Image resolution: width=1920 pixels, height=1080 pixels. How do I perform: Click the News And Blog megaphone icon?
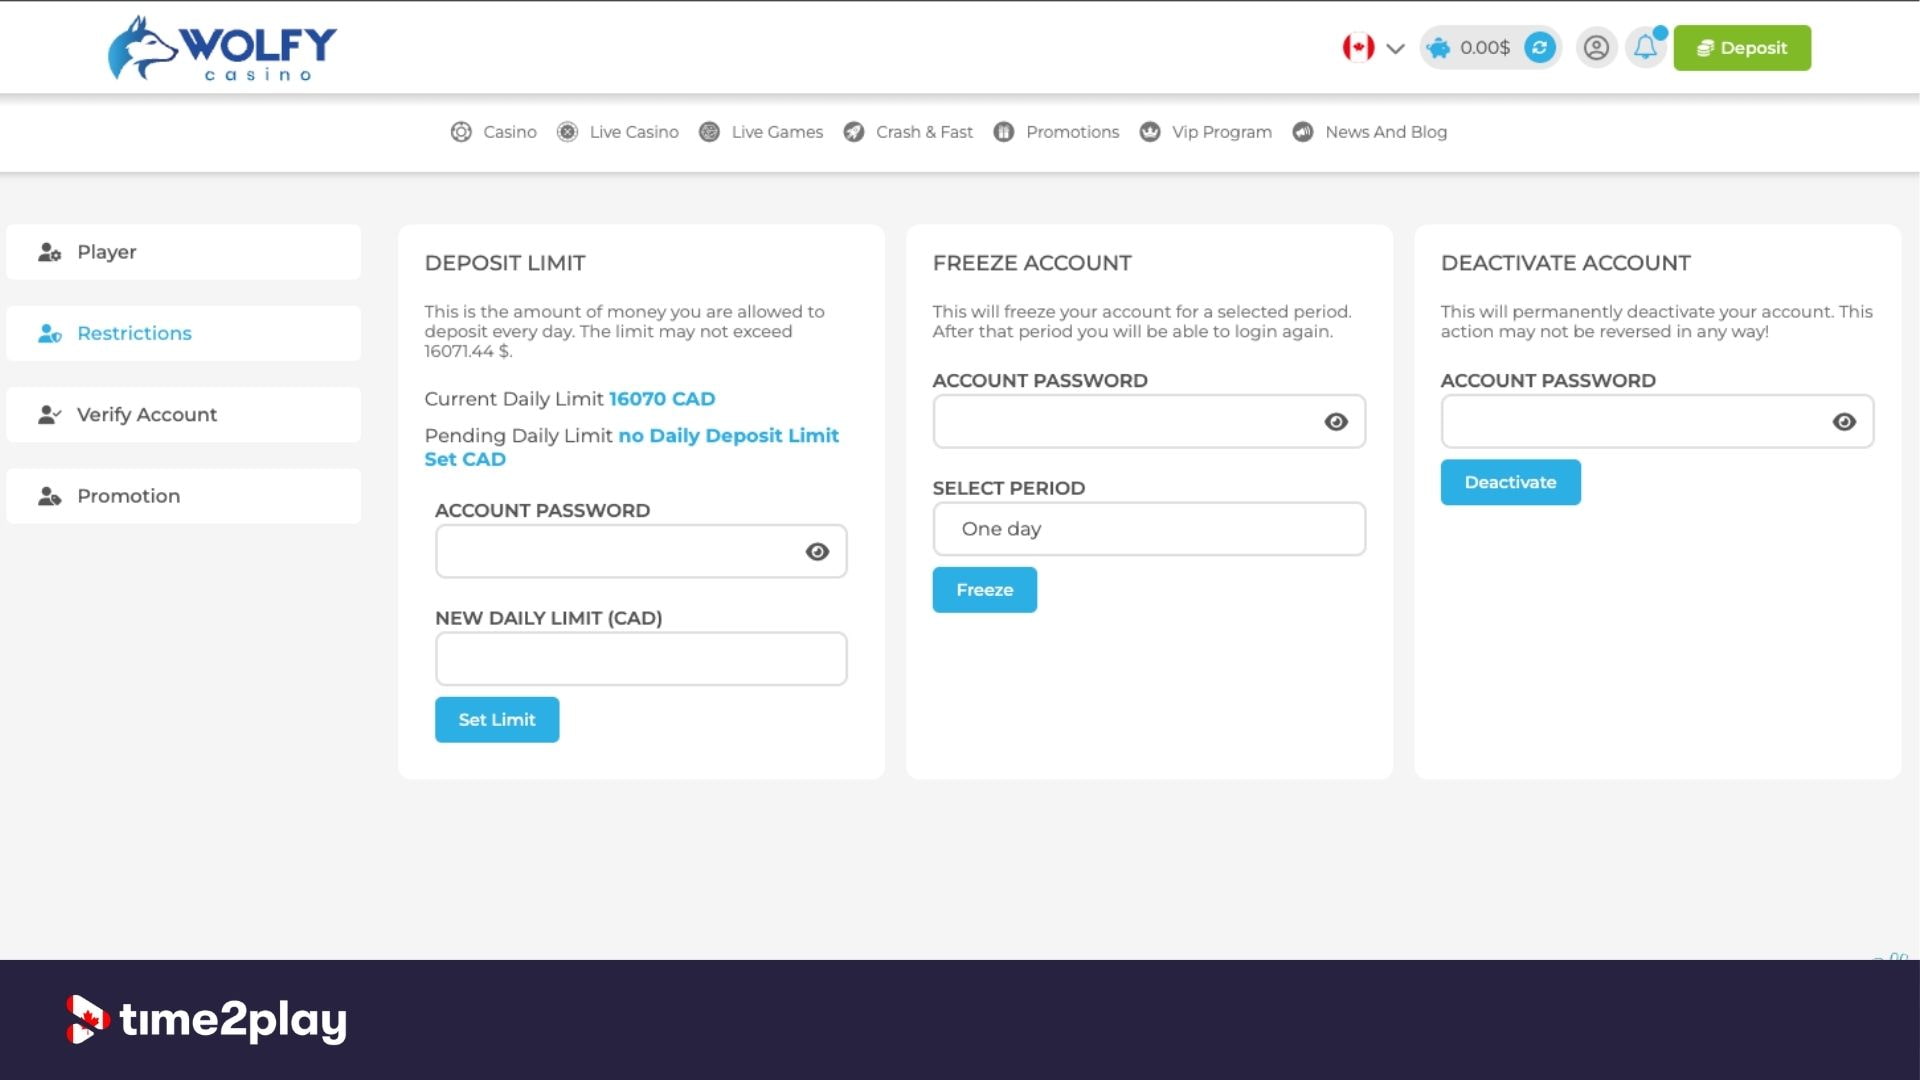click(x=1303, y=132)
